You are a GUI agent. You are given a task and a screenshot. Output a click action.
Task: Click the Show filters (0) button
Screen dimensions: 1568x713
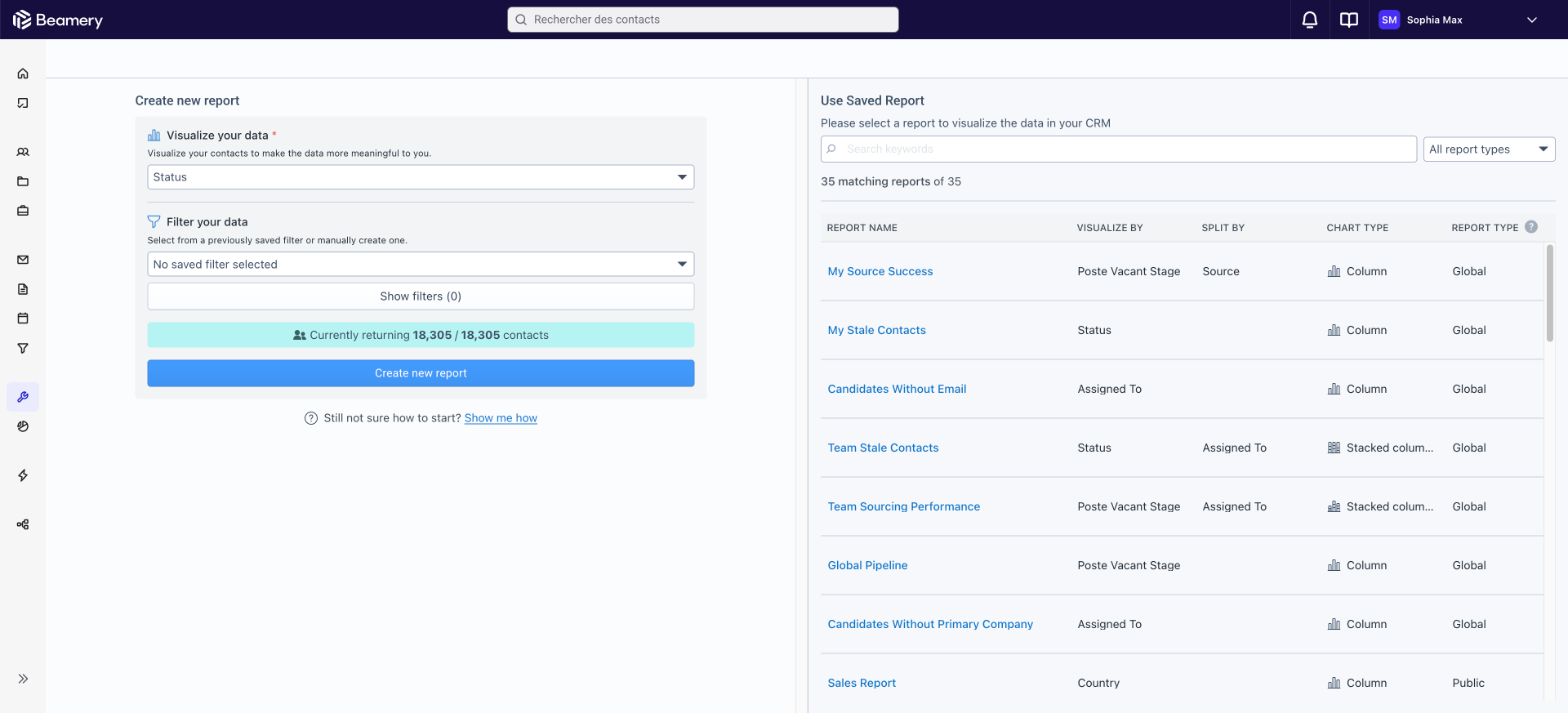(421, 296)
